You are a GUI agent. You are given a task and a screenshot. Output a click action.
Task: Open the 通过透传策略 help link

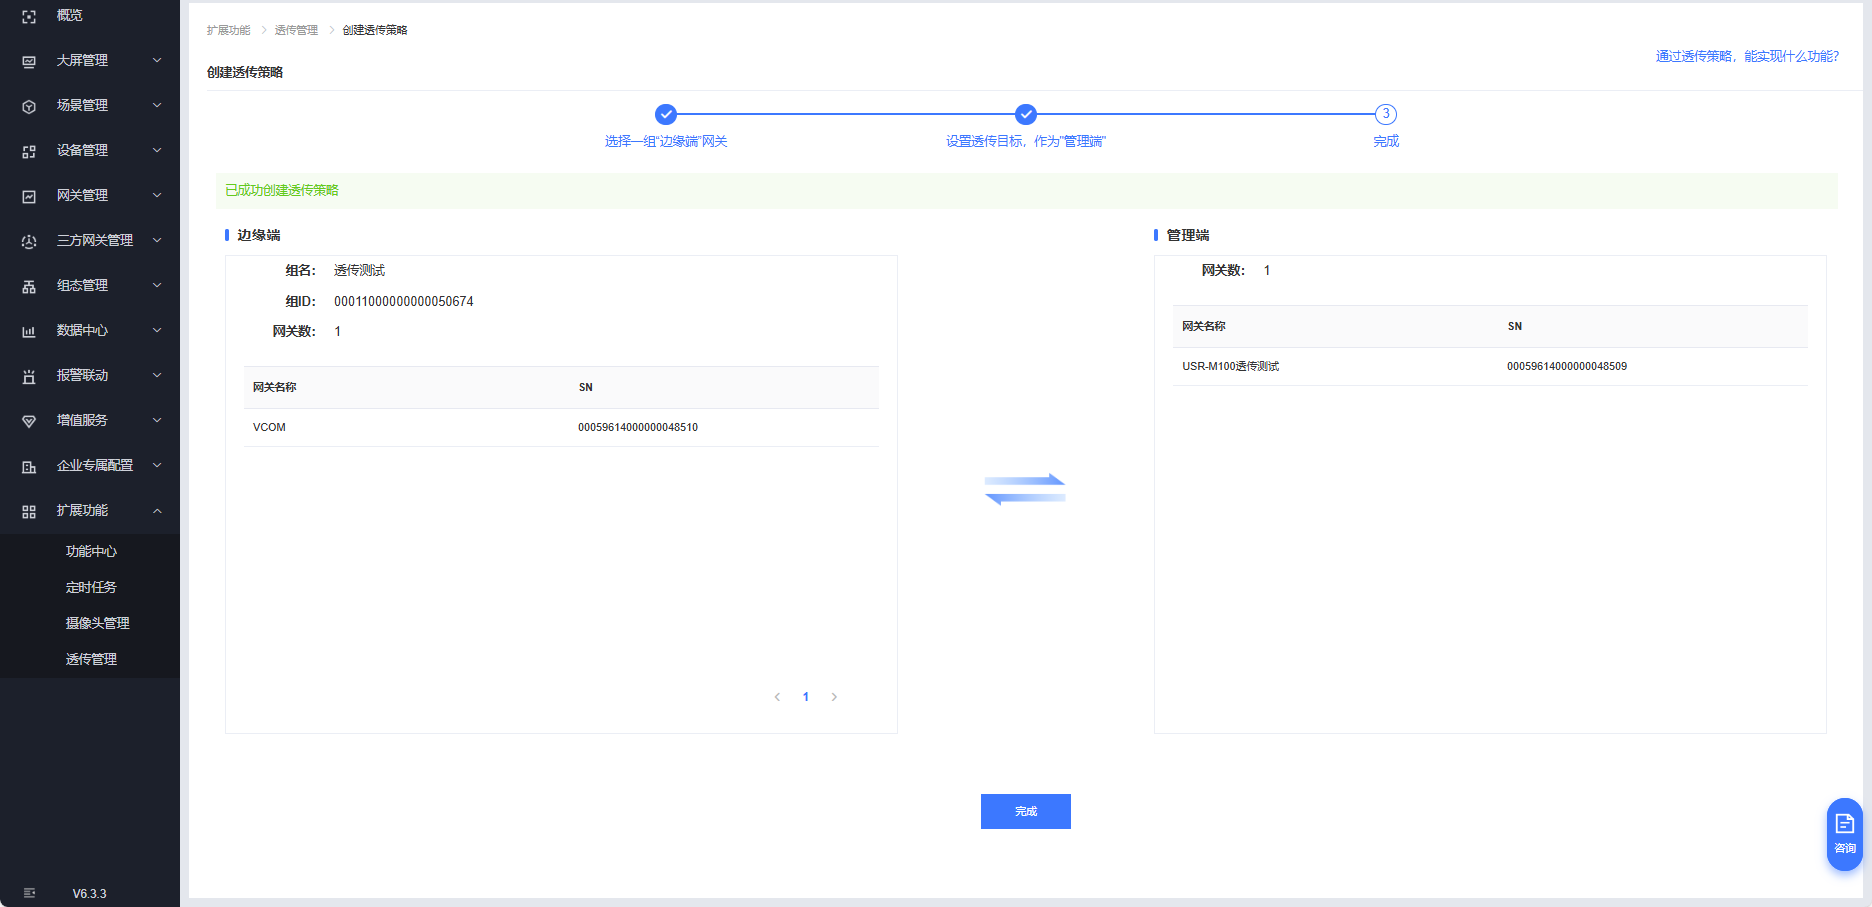click(1746, 56)
